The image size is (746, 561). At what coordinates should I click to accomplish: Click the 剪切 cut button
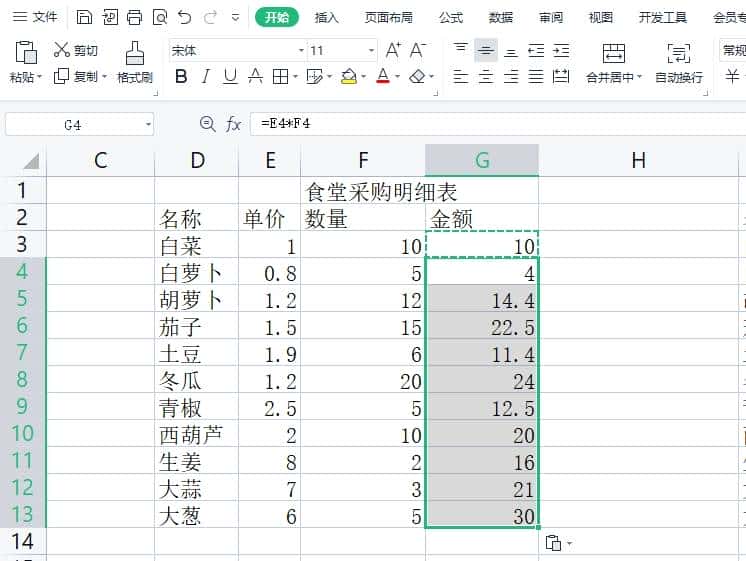[76, 50]
